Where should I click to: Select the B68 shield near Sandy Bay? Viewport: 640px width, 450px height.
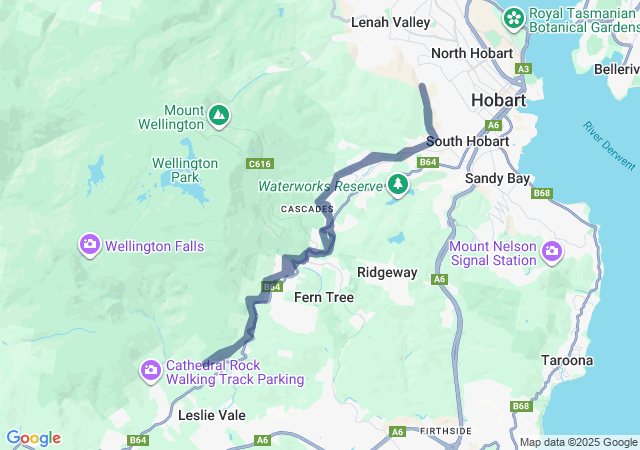point(542,193)
